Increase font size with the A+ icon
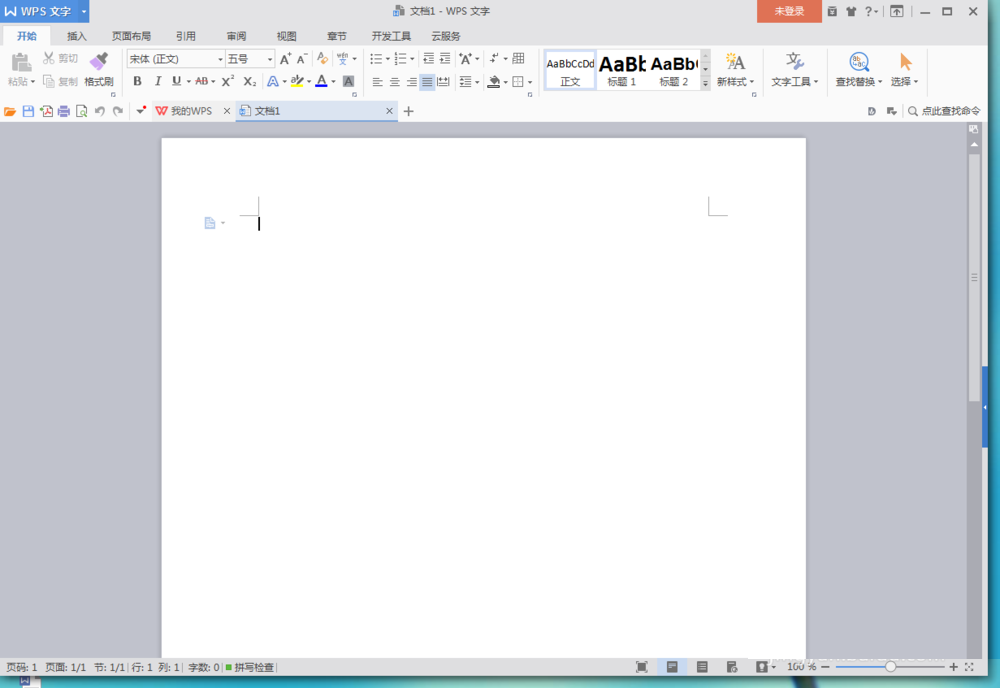The width and height of the screenshot is (1000, 688). (285, 59)
